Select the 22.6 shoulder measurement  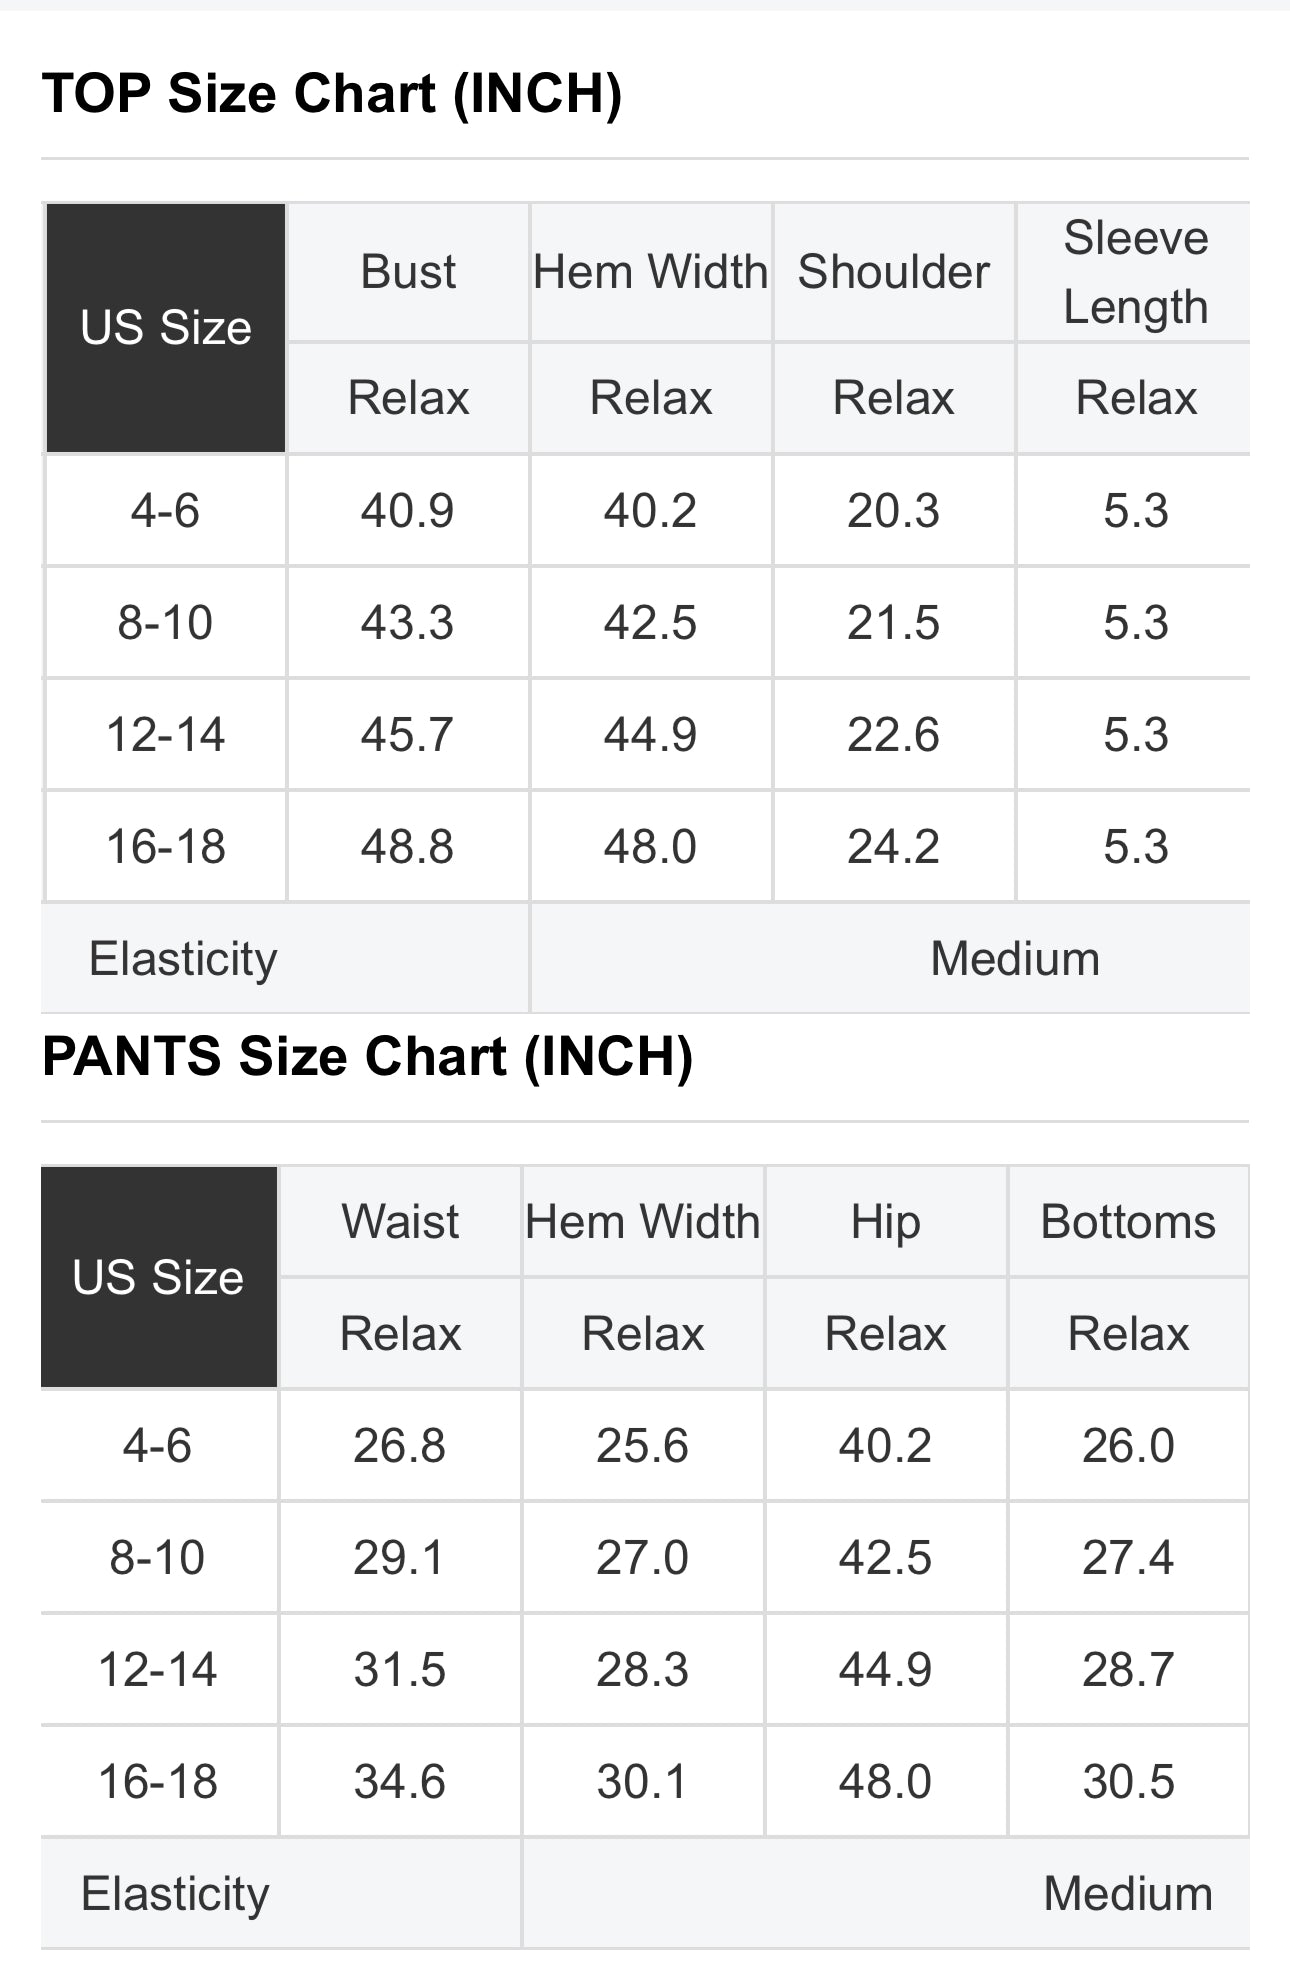click(x=893, y=735)
